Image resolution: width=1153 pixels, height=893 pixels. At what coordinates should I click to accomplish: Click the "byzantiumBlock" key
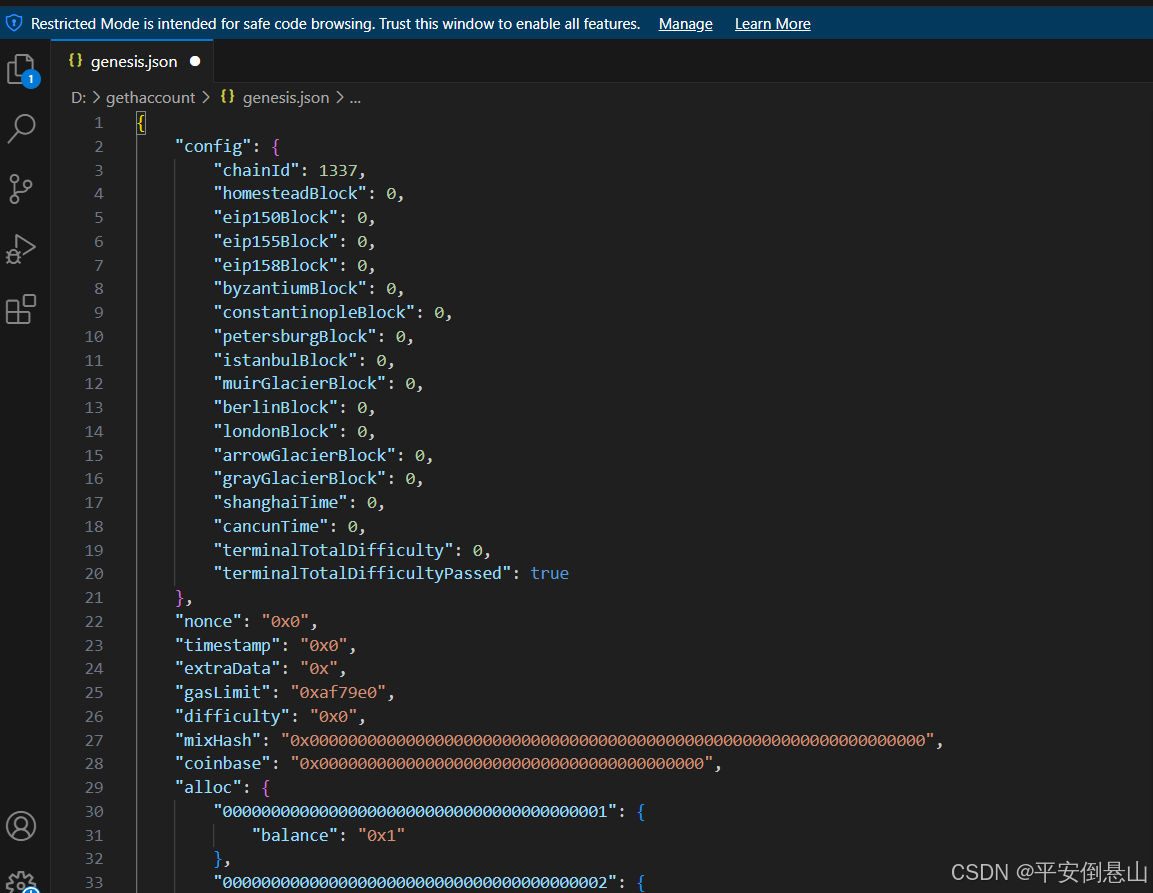pos(290,288)
